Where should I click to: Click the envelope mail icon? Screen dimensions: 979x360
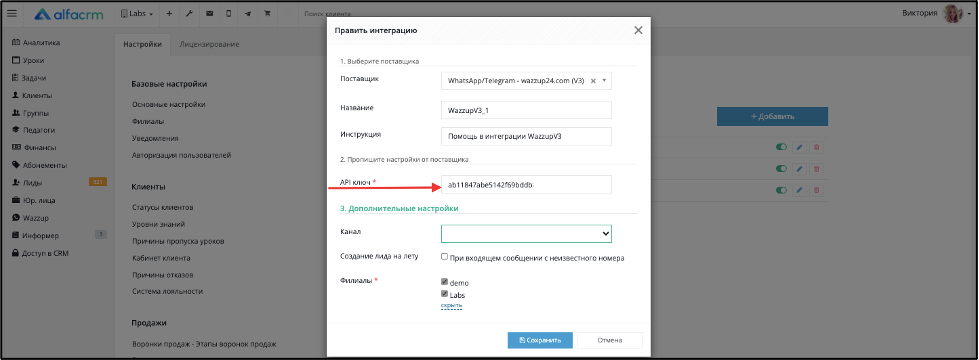209,14
